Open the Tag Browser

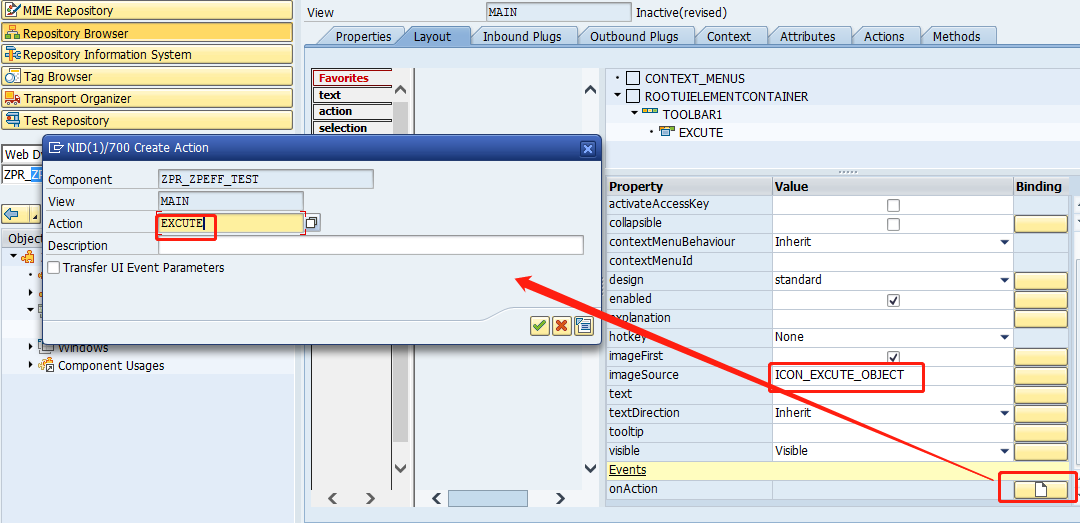[147, 76]
